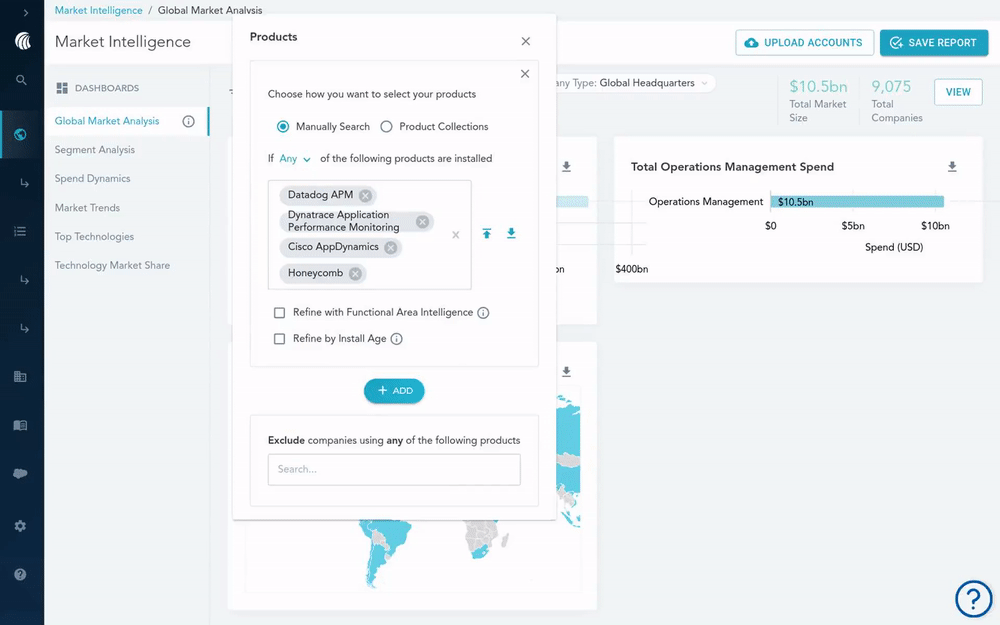Click inside the selected products box
The width and height of the screenshot is (1000, 625).
tap(370, 235)
